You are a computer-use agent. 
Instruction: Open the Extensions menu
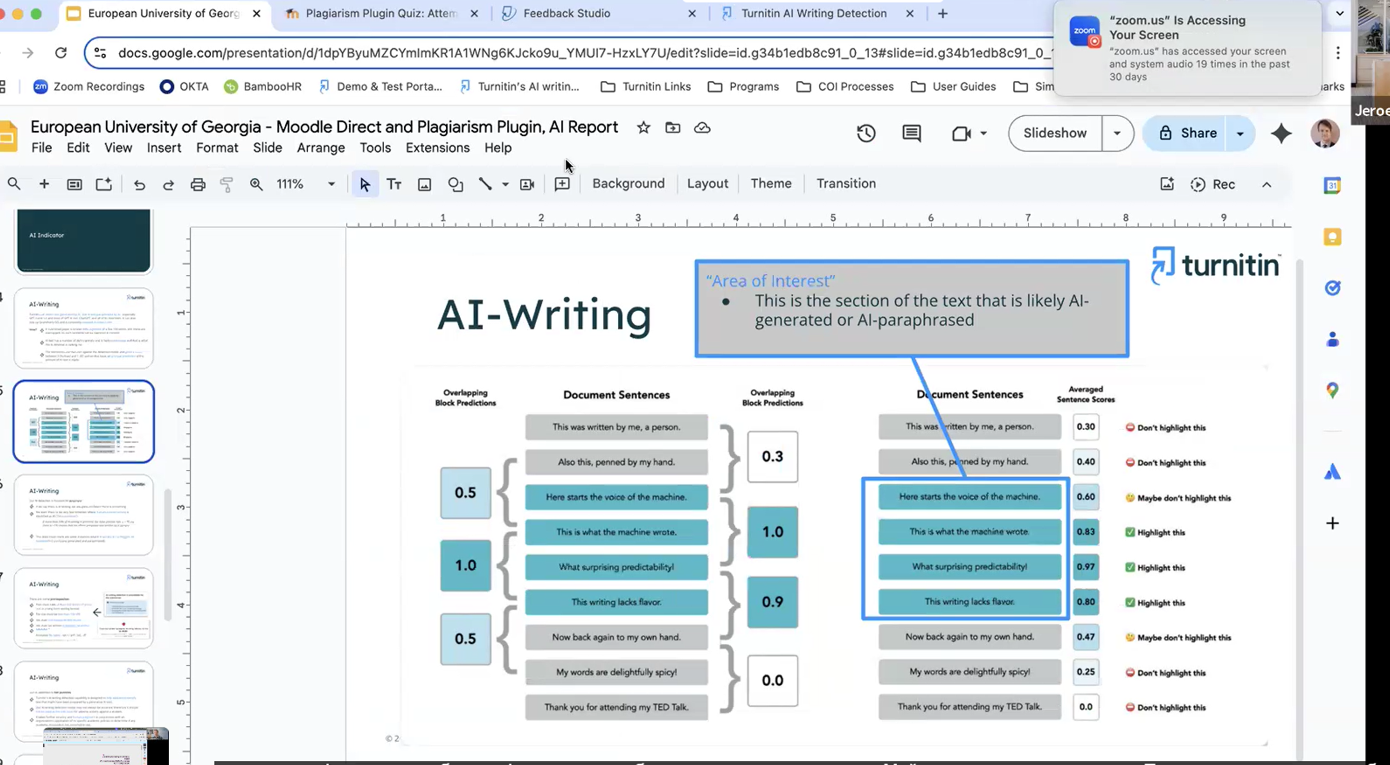pyautogui.click(x=437, y=148)
